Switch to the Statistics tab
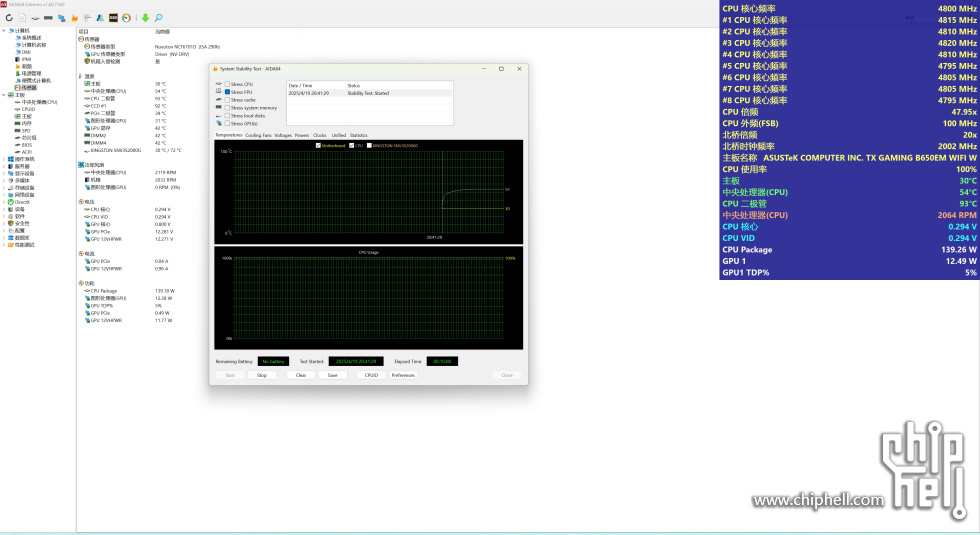Screen dimensions: 980x535 (359, 135)
